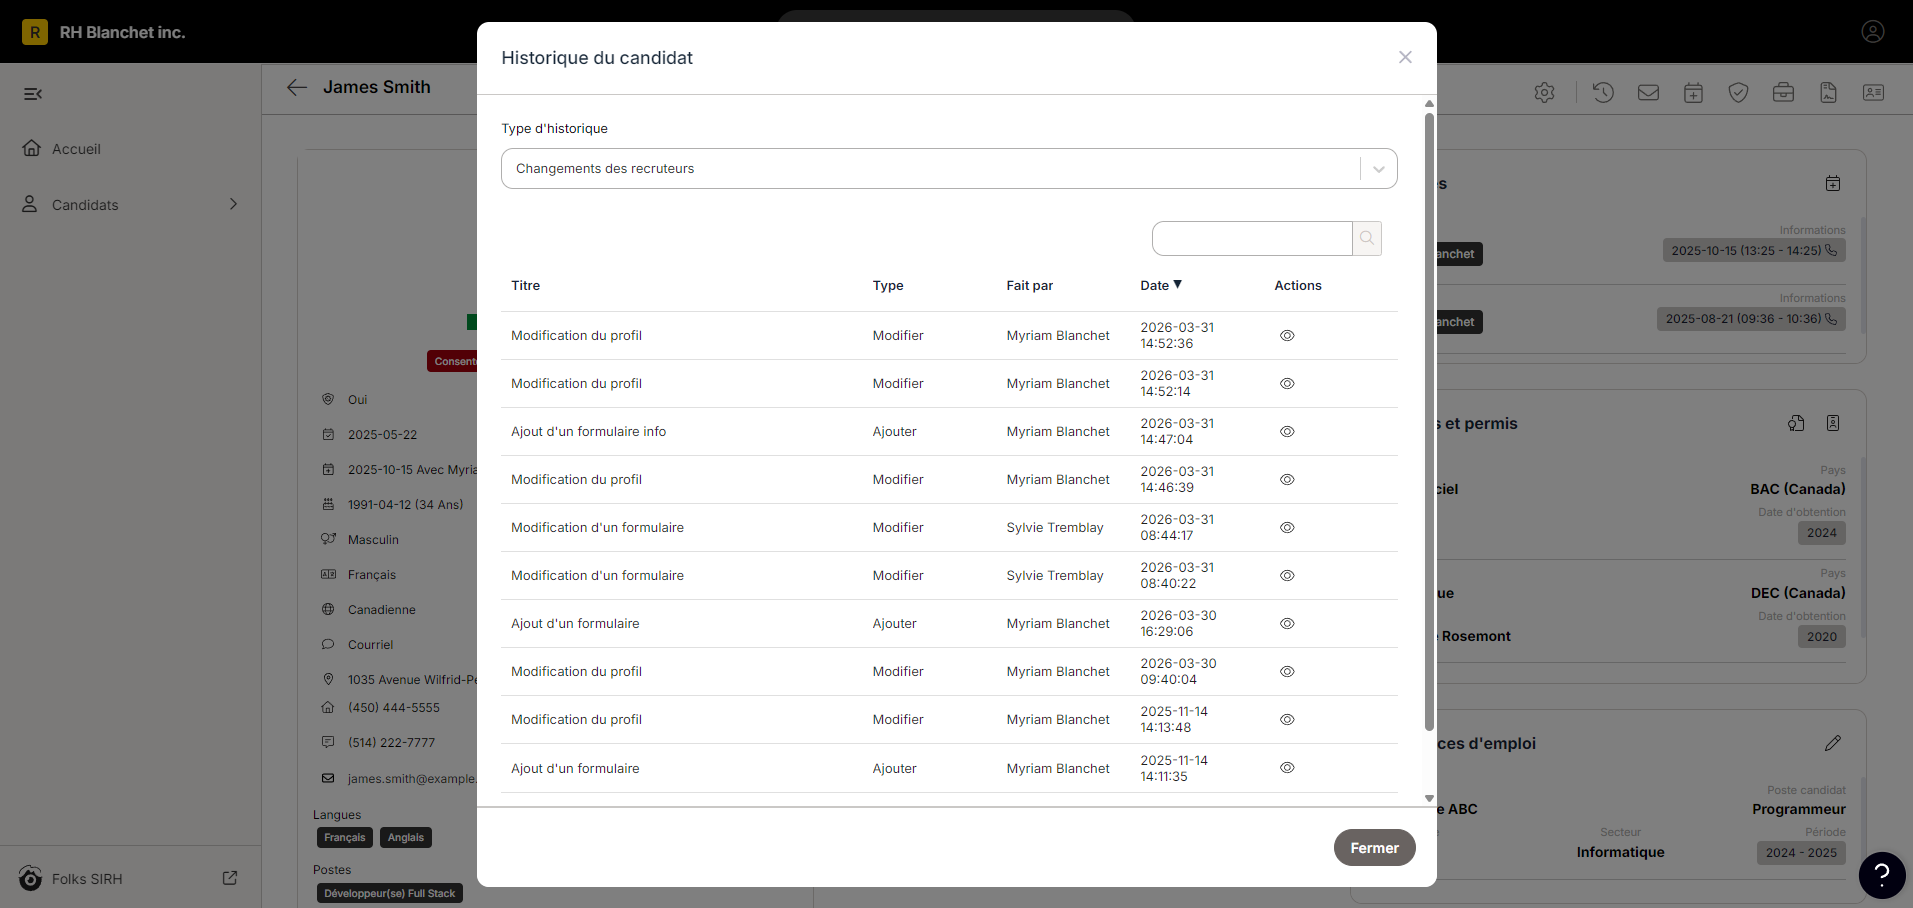Click the document file toolbar icon
Image resolution: width=1913 pixels, height=908 pixels.
1828,93
